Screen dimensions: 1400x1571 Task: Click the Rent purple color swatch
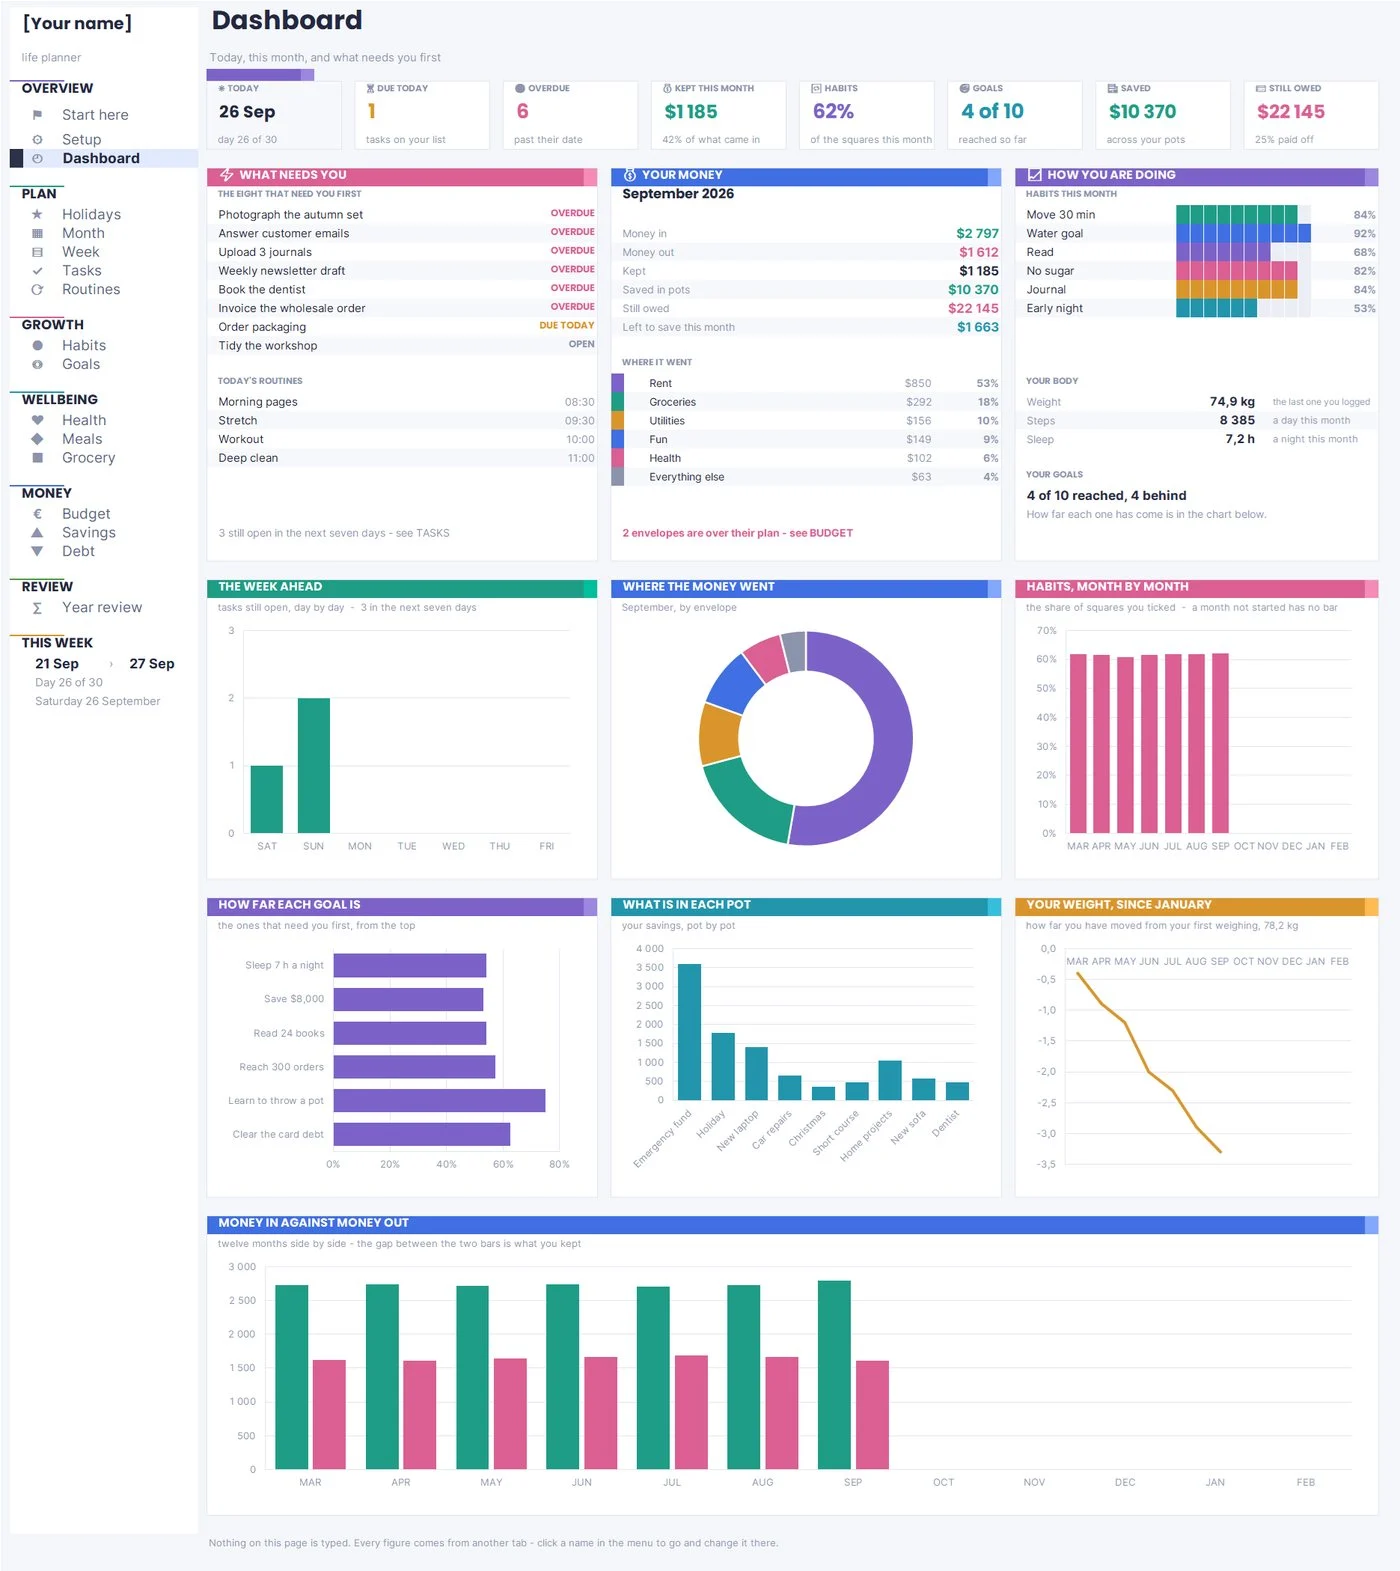click(x=618, y=383)
